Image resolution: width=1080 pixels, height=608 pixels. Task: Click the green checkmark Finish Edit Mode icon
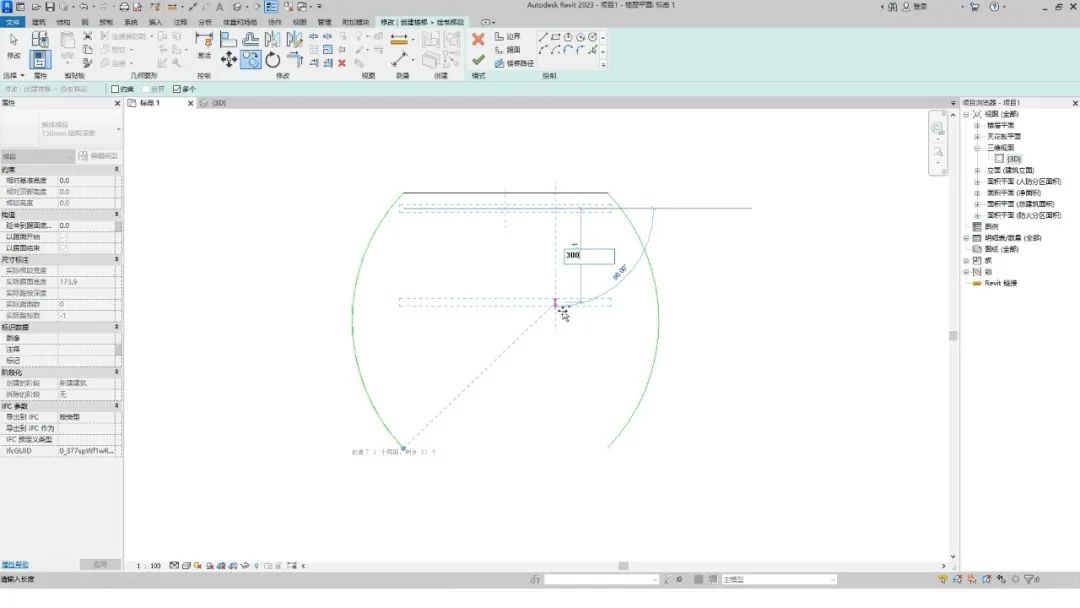point(478,61)
